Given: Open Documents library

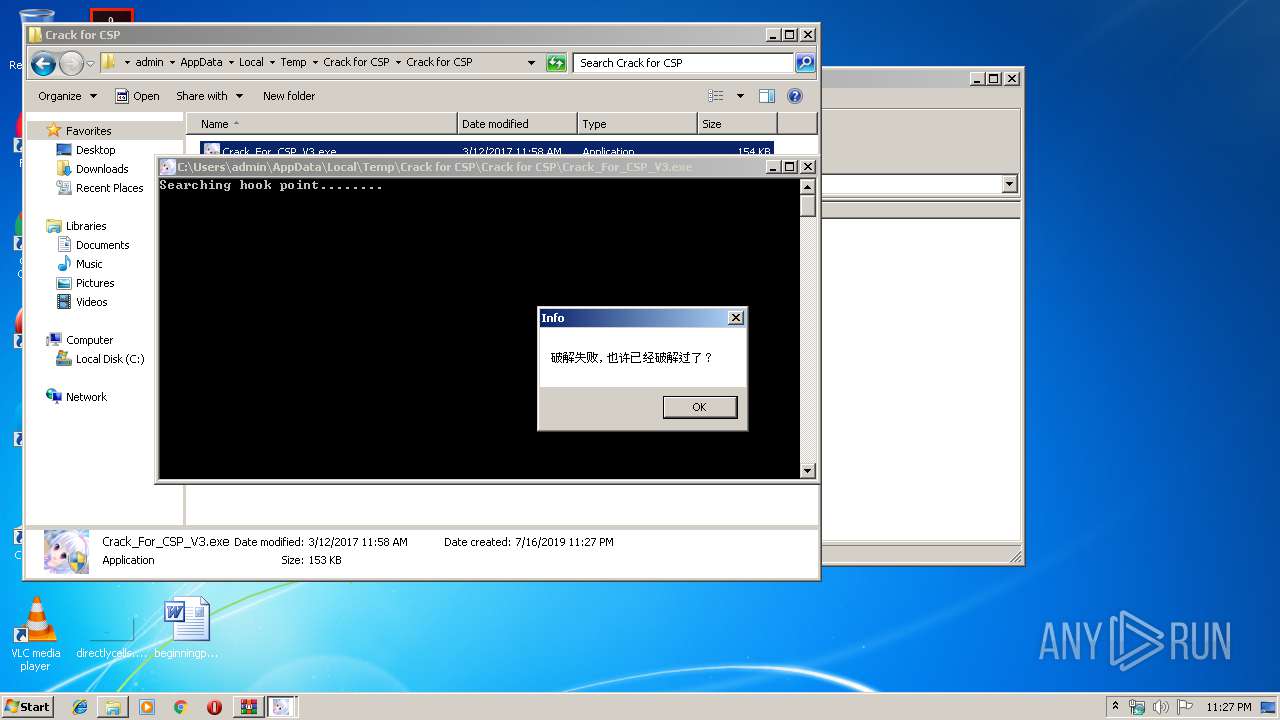Looking at the screenshot, I should point(102,245).
